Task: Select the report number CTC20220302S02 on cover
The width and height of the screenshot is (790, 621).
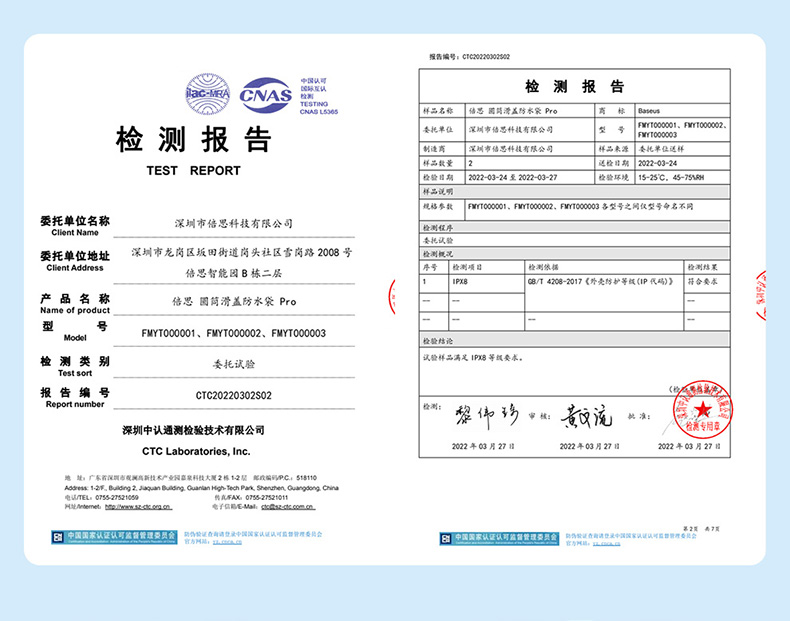Action: 234,396
